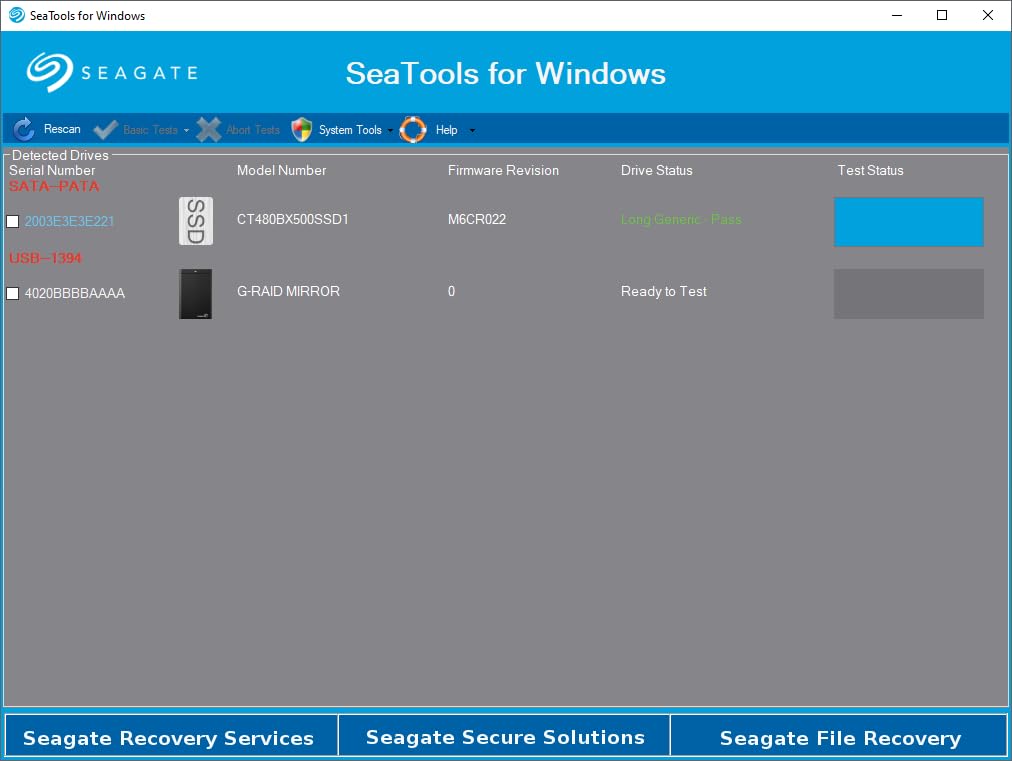The width and height of the screenshot is (1012, 761).
Task: Click the Serial Number column header
Action: coord(52,170)
